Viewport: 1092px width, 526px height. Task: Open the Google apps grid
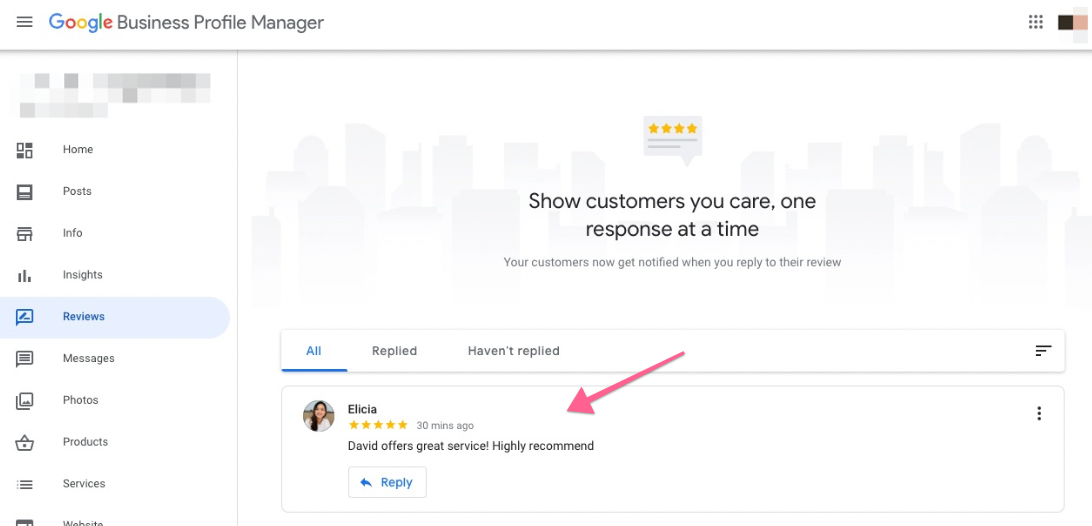pos(1036,22)
